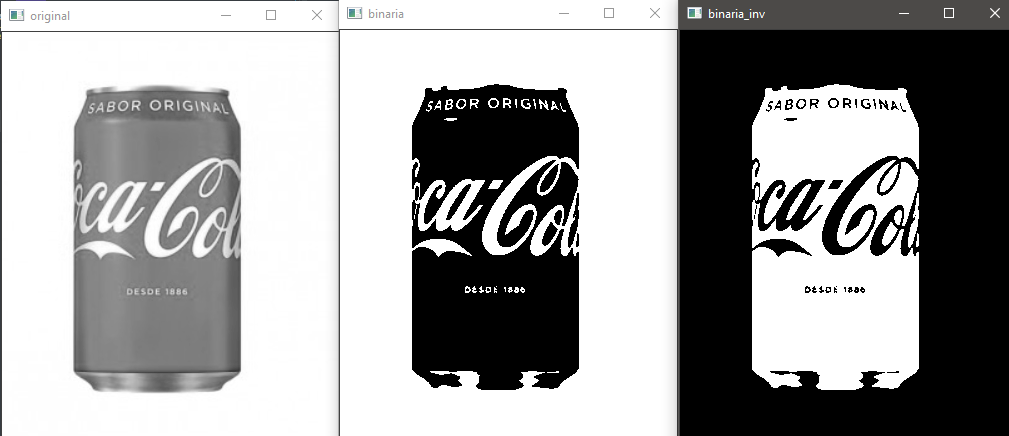Minimize the binaria_inv window
Image resolution: width=1009 pixels, height=436 pixels.
(903, 13)
